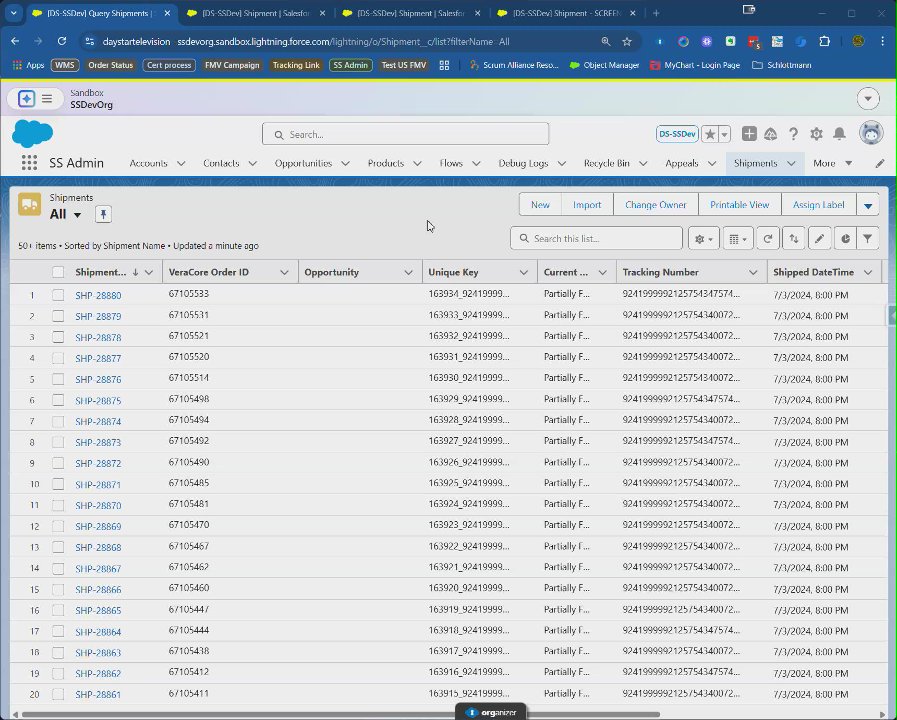Viewport: 897px width, 720px height.
Task: Check the box for SHP-28878
Action: (58, 337)
